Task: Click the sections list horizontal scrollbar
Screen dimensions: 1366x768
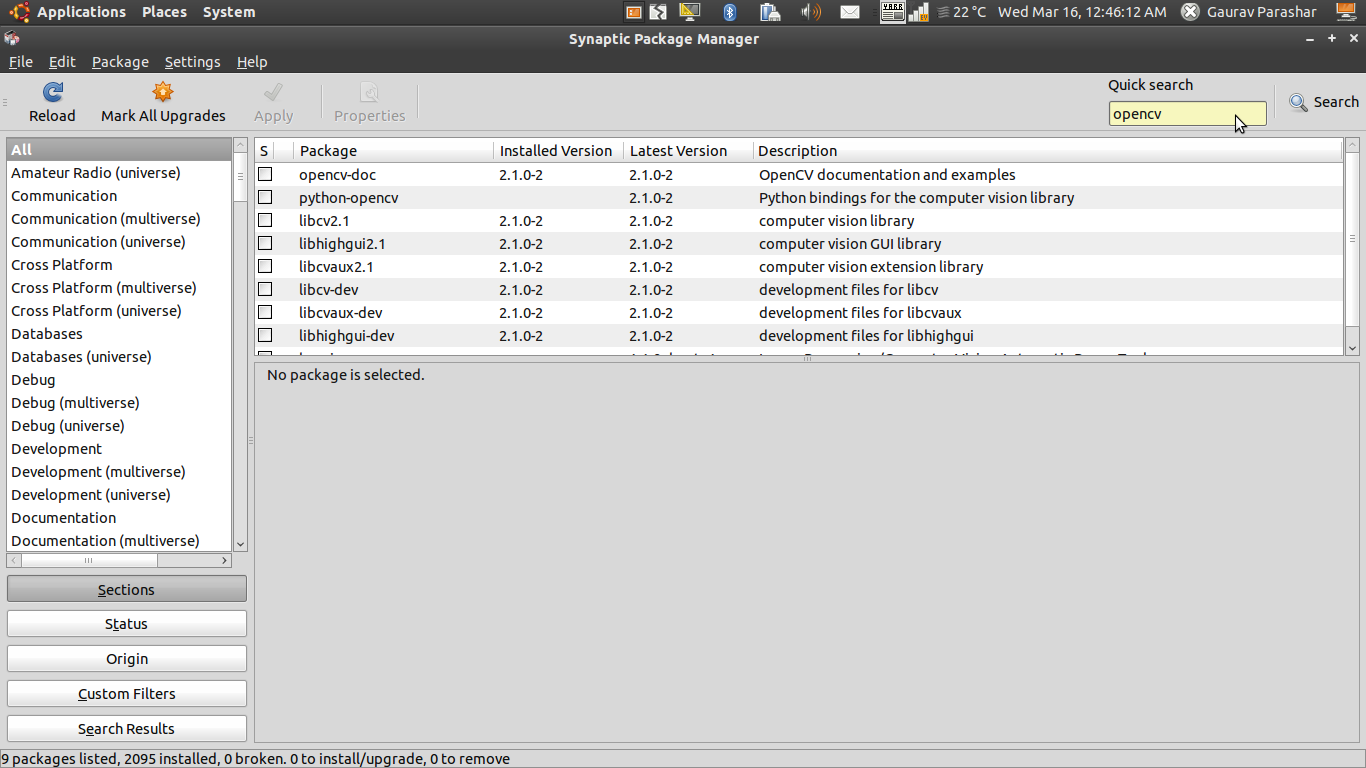Action: [x=119, y=560]
